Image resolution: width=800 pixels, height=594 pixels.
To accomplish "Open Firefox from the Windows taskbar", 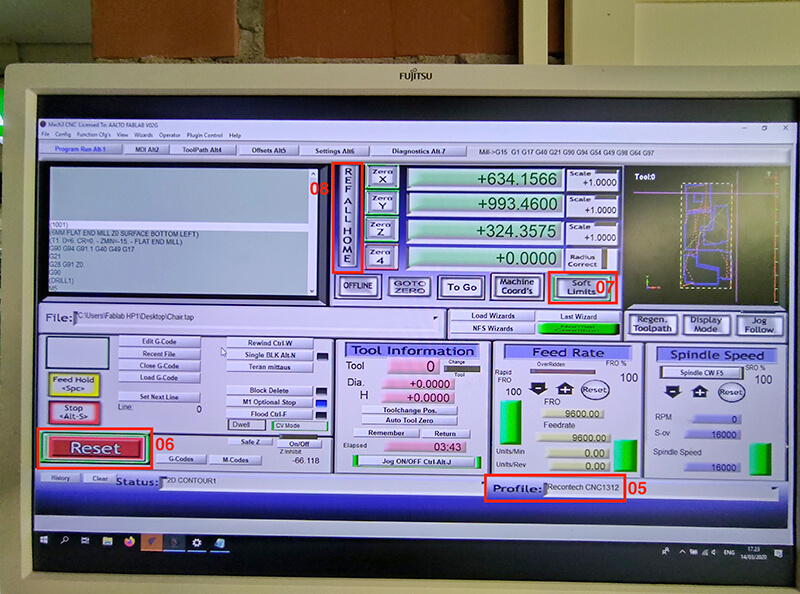I will click(129, 542).
